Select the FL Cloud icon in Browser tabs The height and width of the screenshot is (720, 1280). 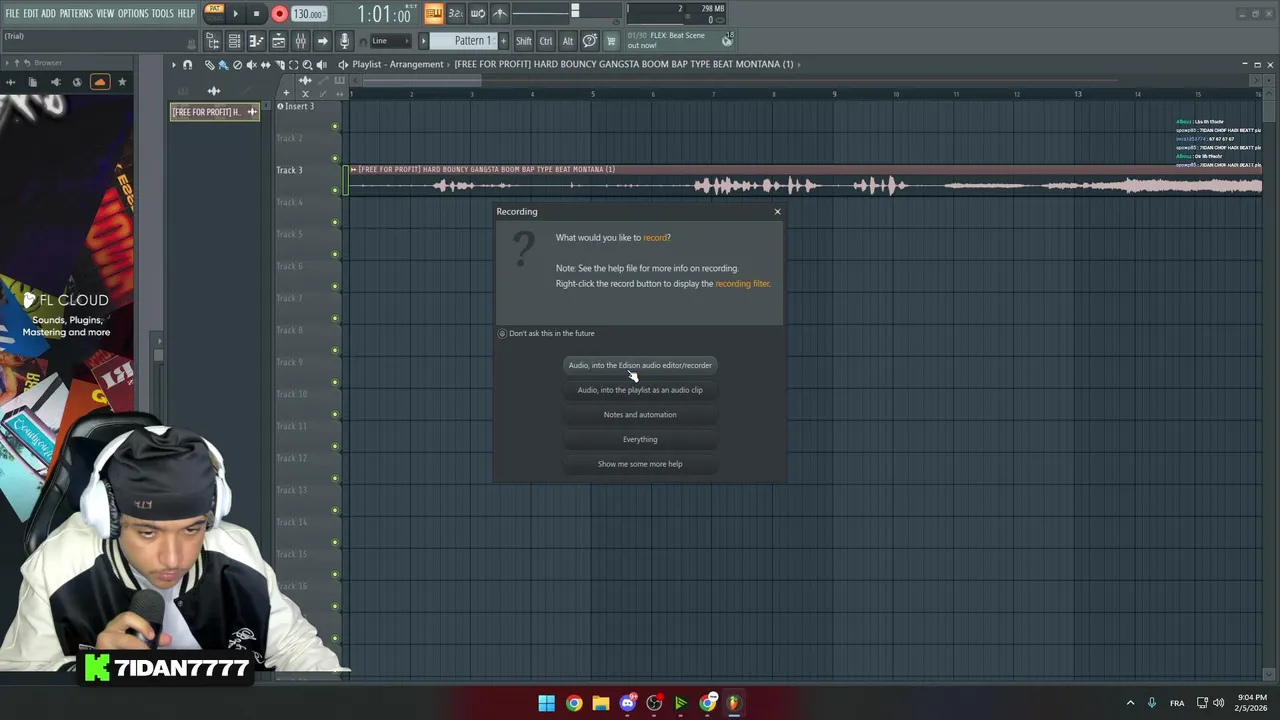pos(99,82)
